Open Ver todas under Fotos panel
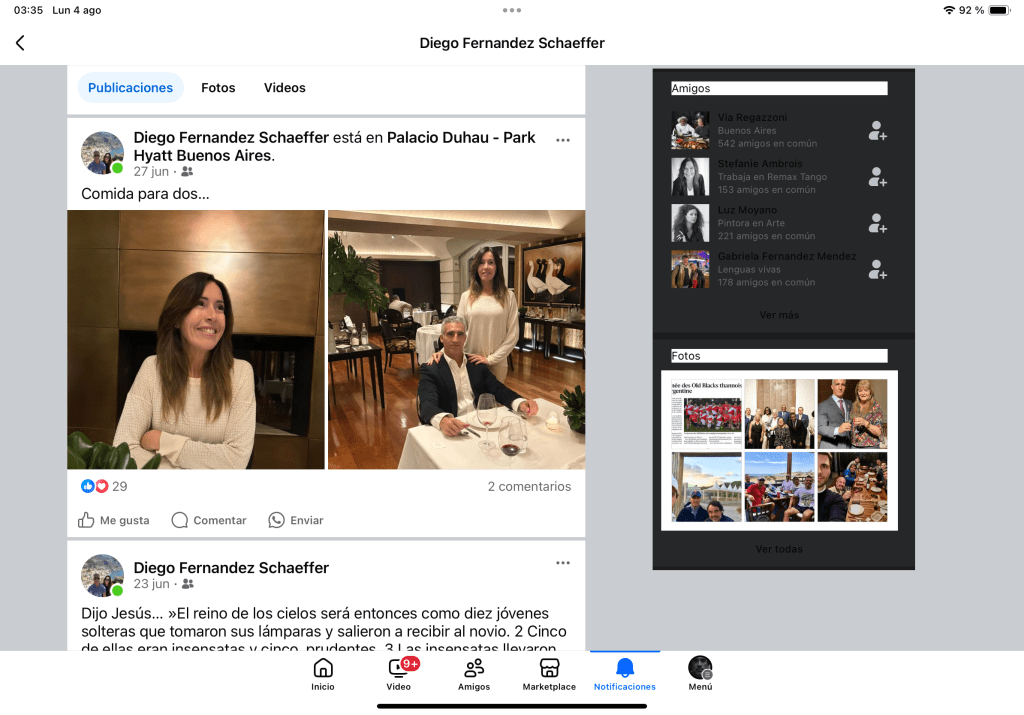This screenshot has width=1024, height=715. 779,549
